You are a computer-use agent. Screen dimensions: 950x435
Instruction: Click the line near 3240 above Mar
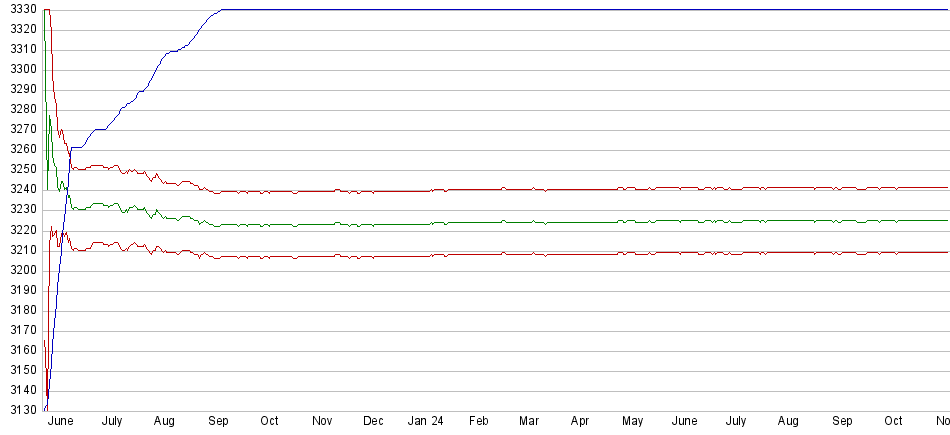529,189
